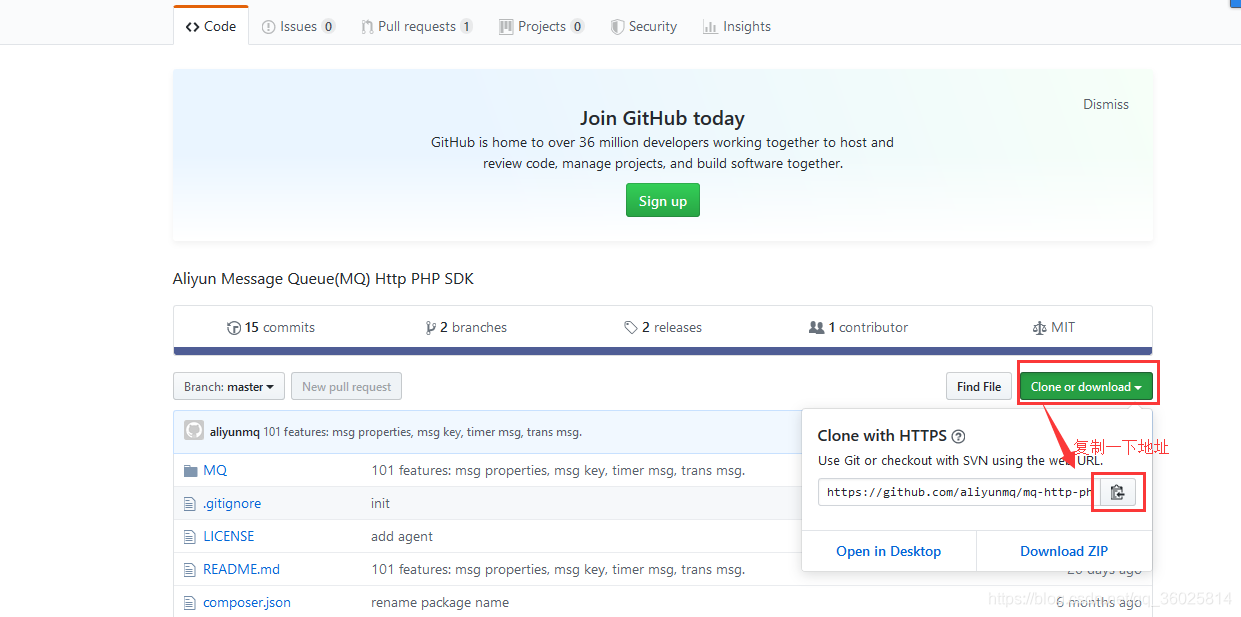
Task: Open the Pull requests tab
Action: tap(417, 26)
